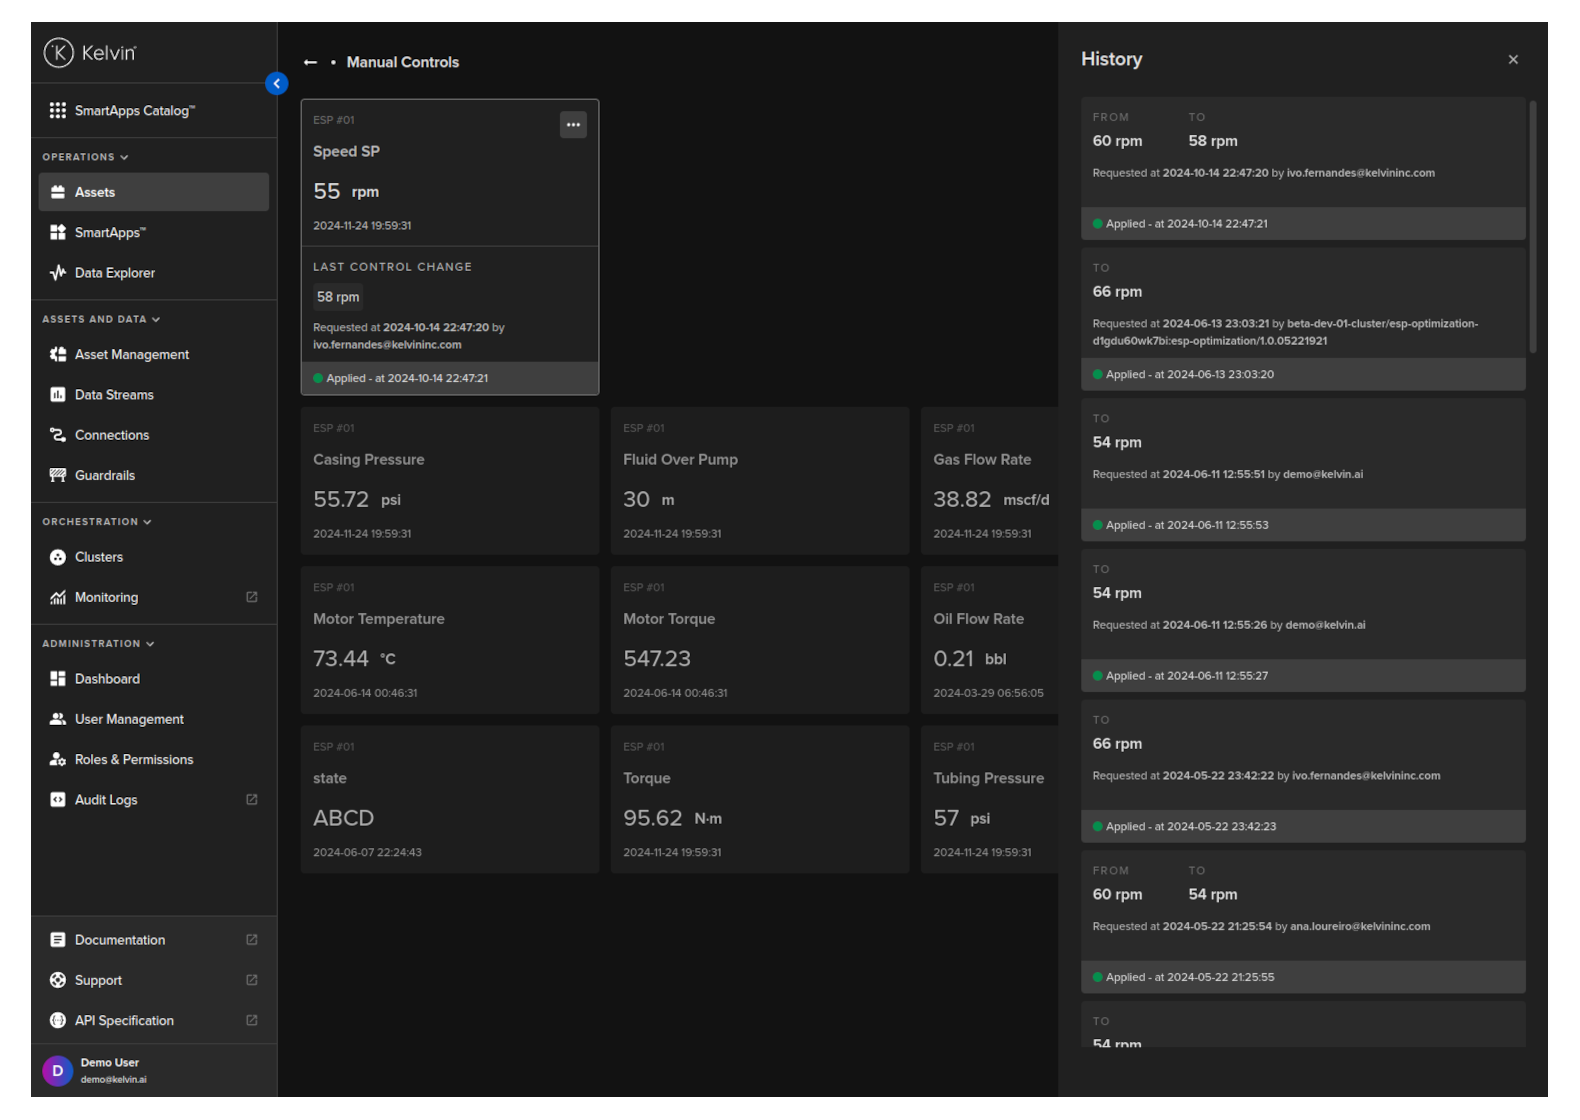Click the Data Explorer pulse icon
The height and width of the screenshot is (1120, 1580).
58,273
